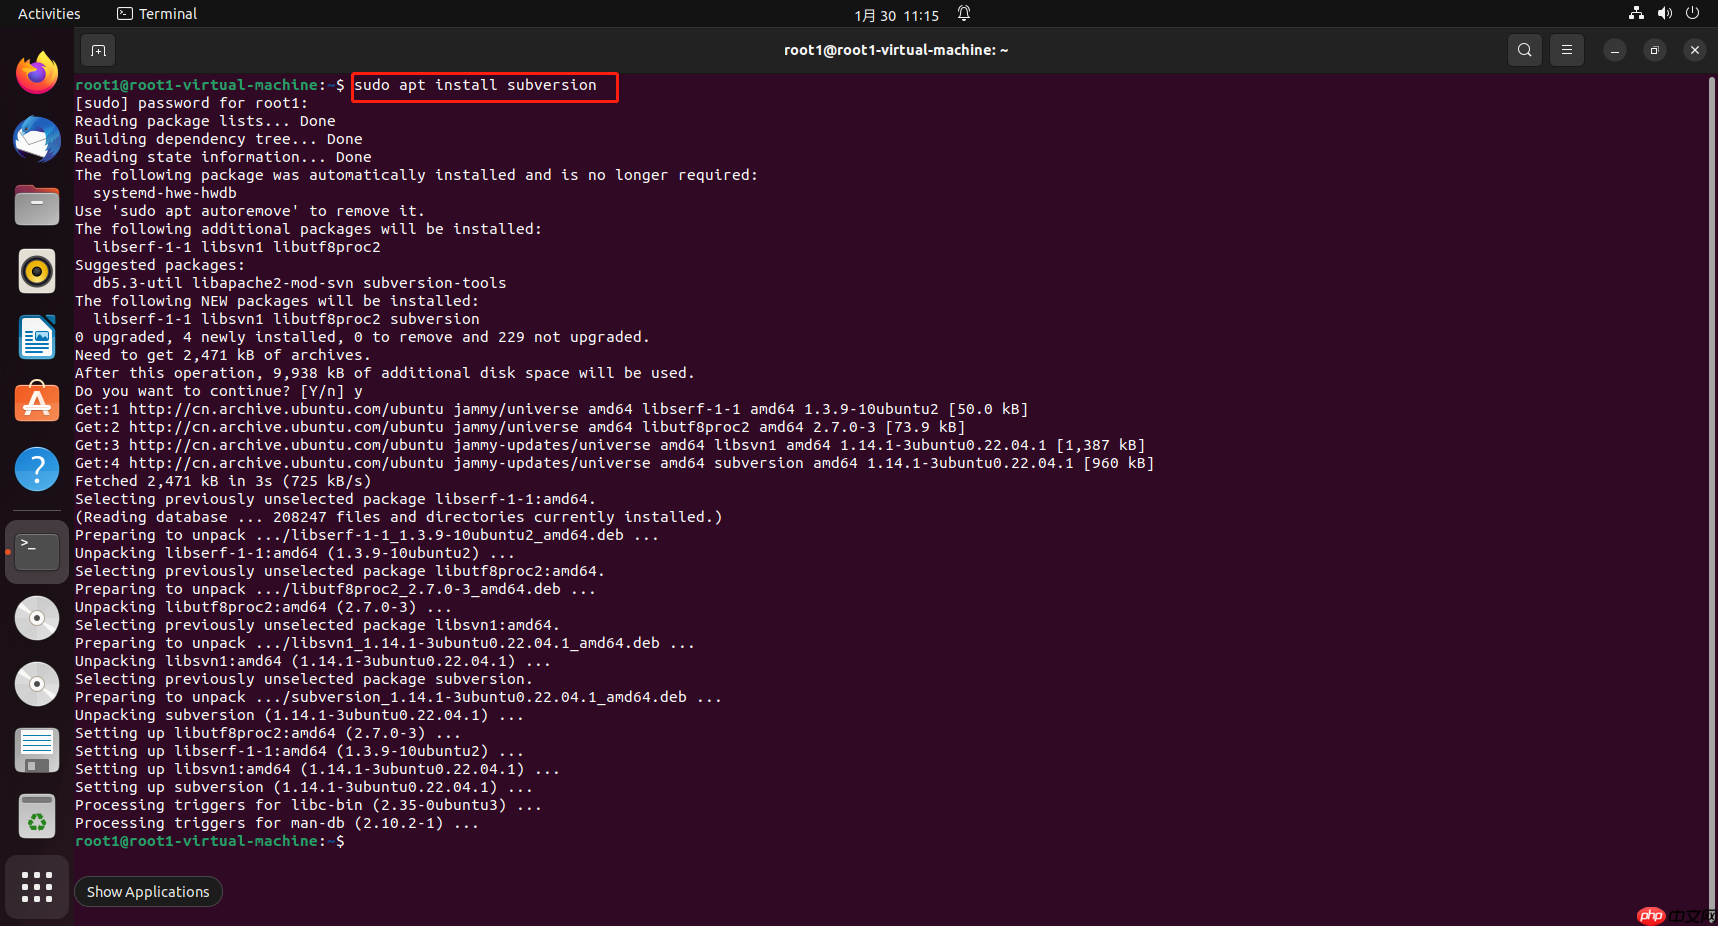Open the clock showing 11:15
The height and width of the screenshot is (926, 1718).
click(x=896, y=15)
